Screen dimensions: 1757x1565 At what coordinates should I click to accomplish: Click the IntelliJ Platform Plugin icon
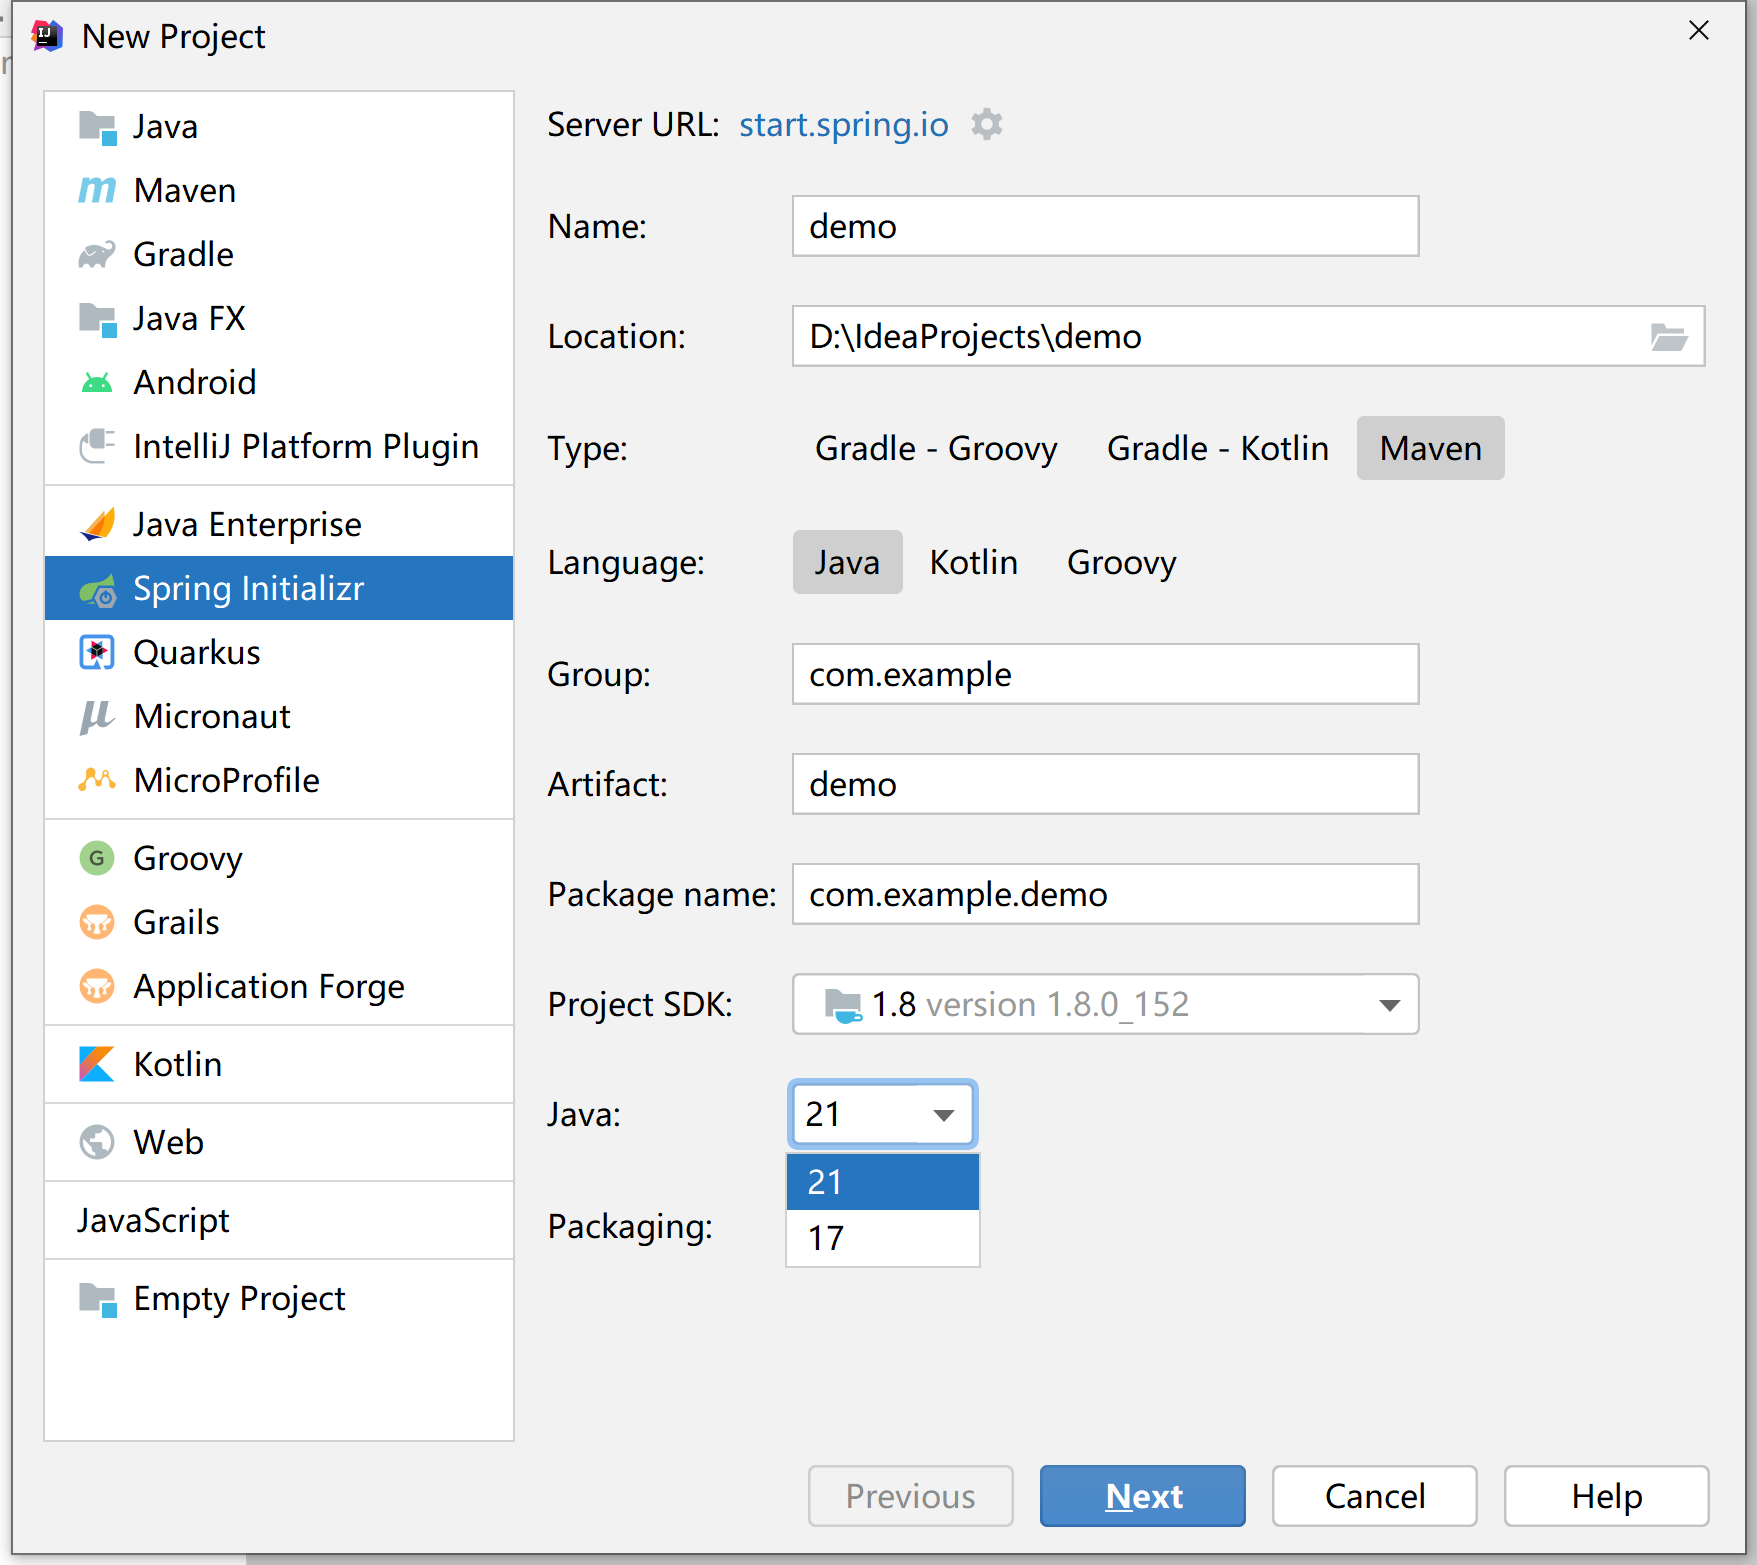pos(97,446)
